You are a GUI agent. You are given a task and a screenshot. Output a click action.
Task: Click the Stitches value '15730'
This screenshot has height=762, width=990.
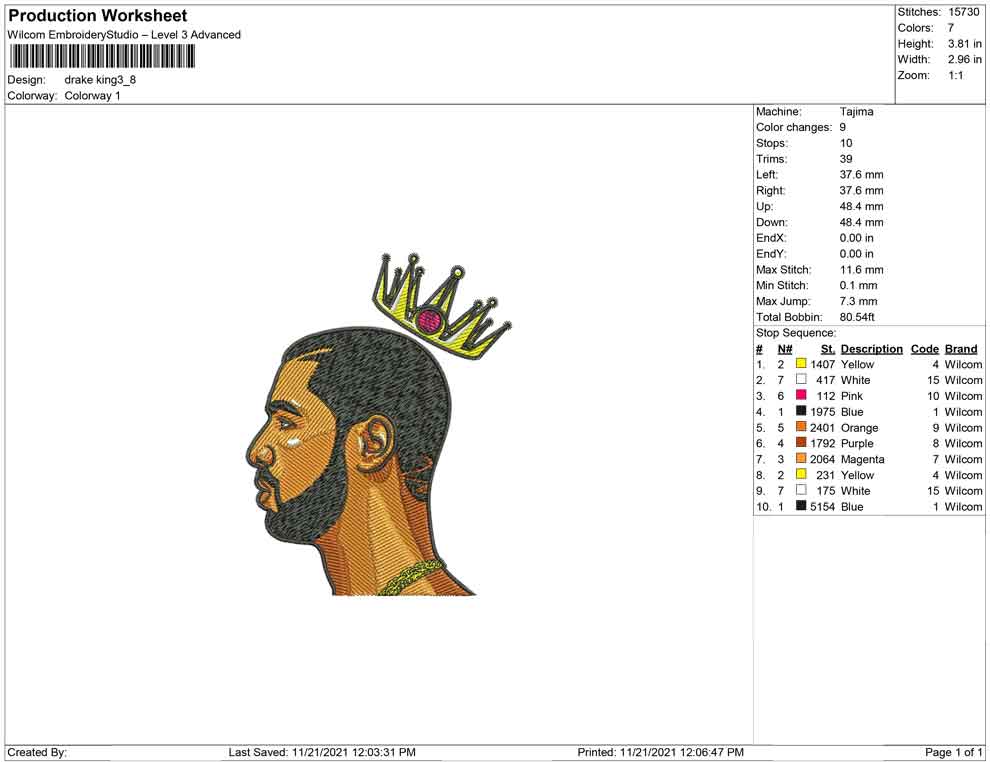963,12
